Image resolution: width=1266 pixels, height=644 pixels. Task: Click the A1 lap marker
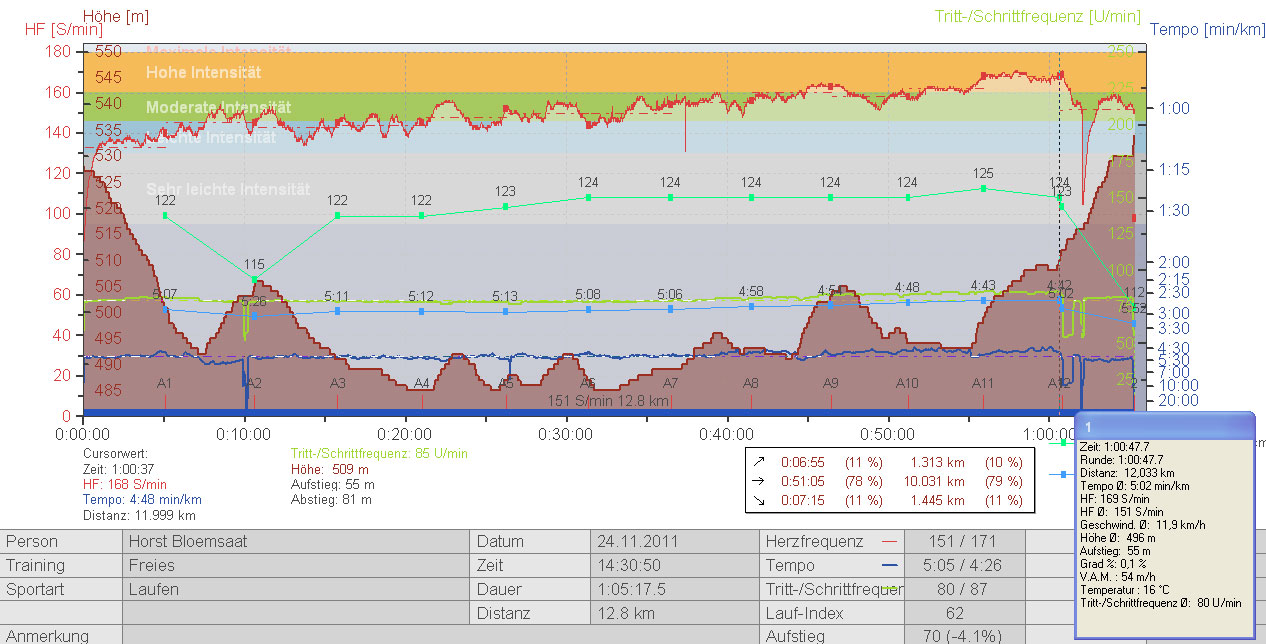point(165,383)
